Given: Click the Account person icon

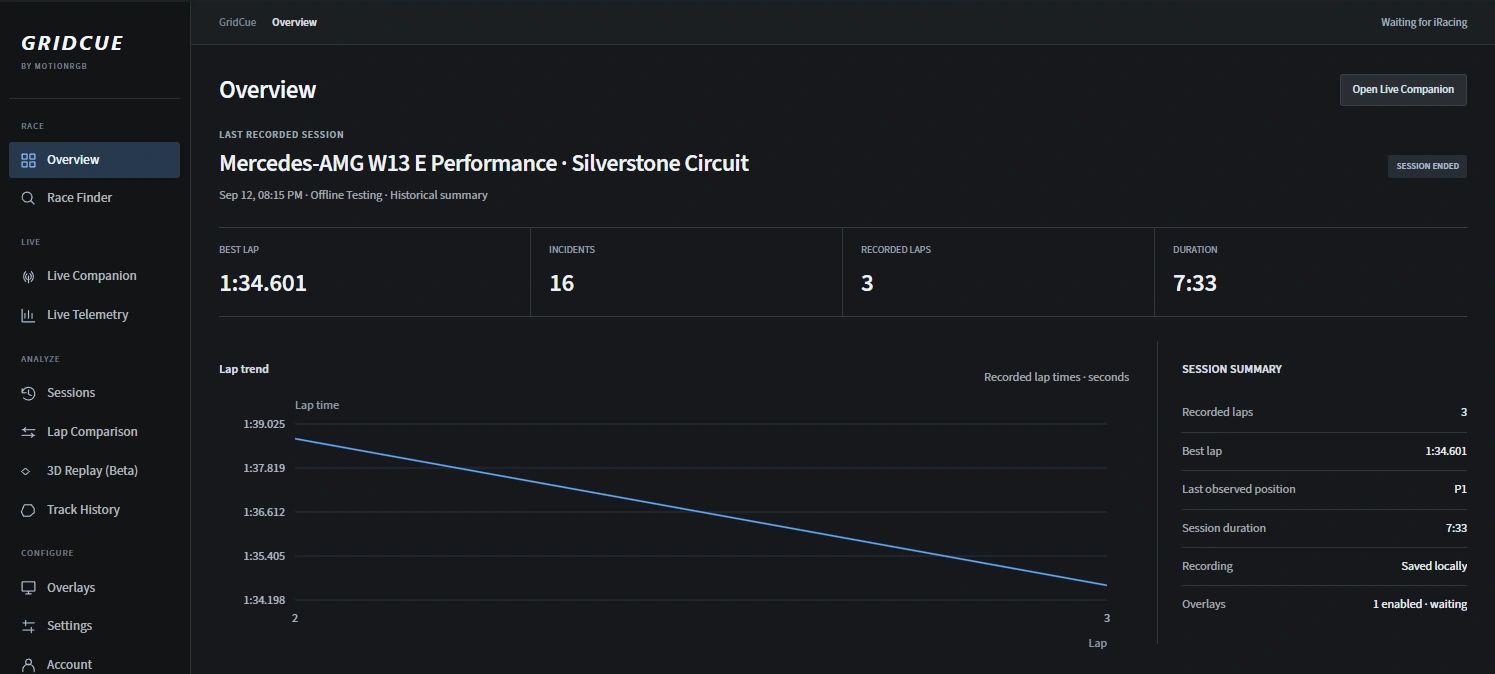Looking at the screenshot, I should point(28,665).
